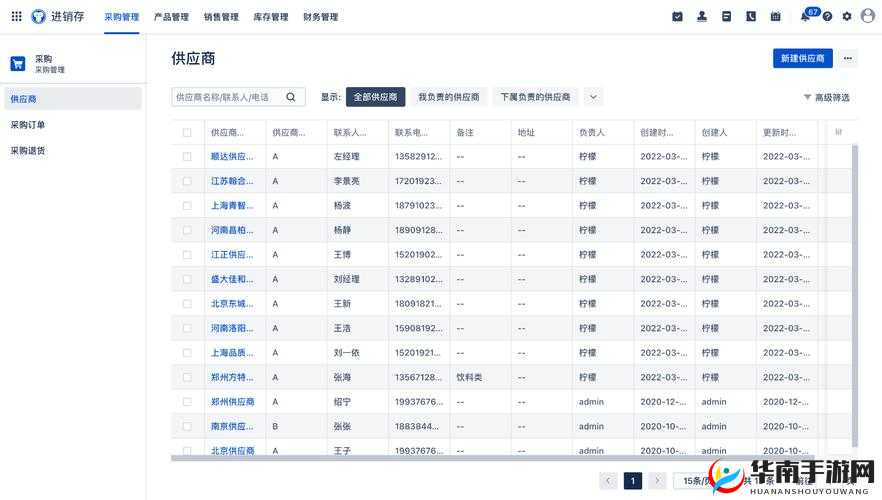Open column settings icon in table header
The image size is (882, 500).
pos(838,132)
